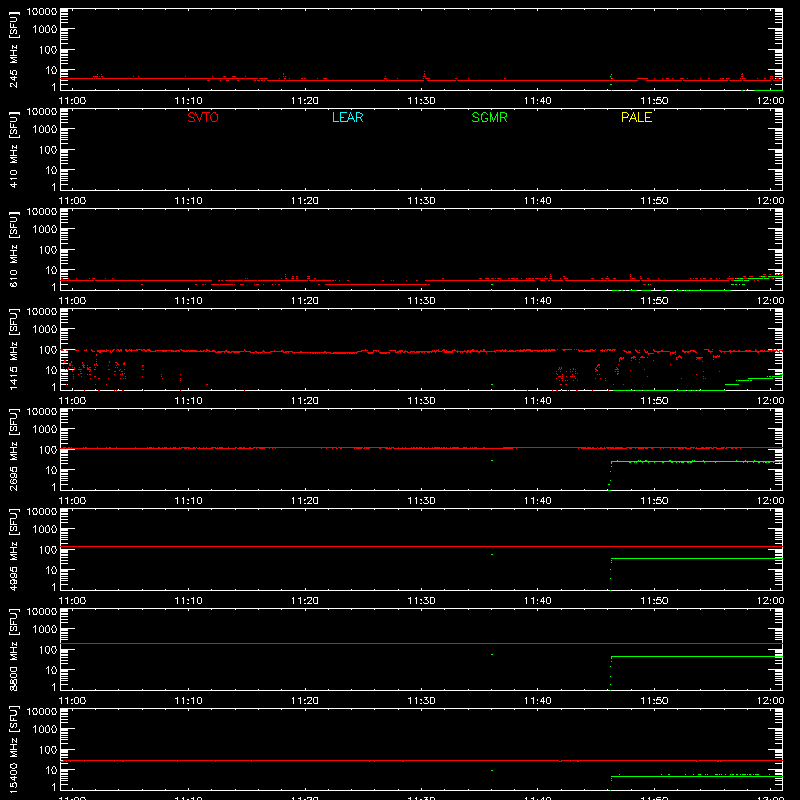Viewport: 800px width, 800px height.
Task: Click 11:20 time tick below 2695 MHz panel
Action: tap(305, 501)
